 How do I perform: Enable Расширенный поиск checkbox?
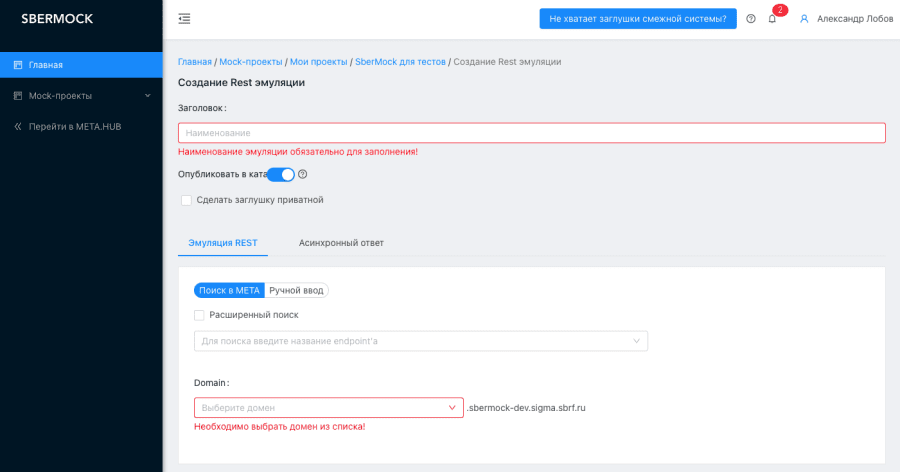tap(199, 315)
